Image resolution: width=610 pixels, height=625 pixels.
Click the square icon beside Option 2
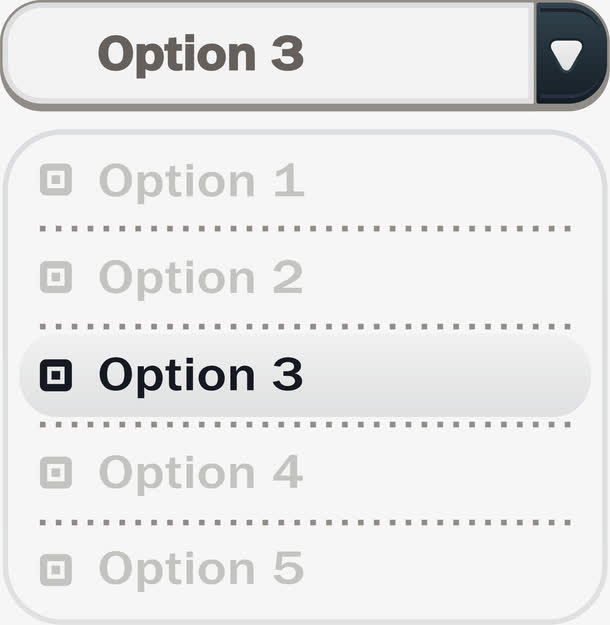coord(56,277)
